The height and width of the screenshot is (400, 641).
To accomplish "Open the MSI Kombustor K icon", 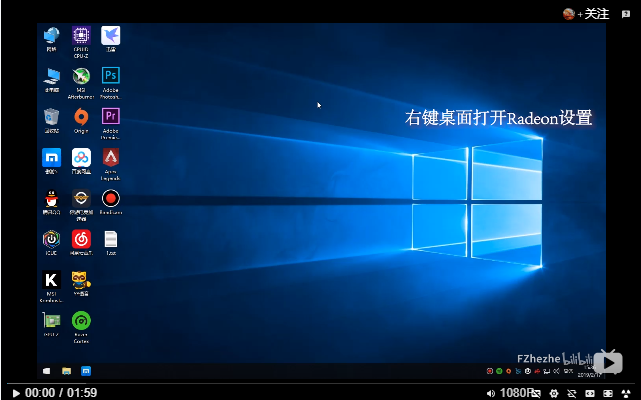I will coord(52,287).
